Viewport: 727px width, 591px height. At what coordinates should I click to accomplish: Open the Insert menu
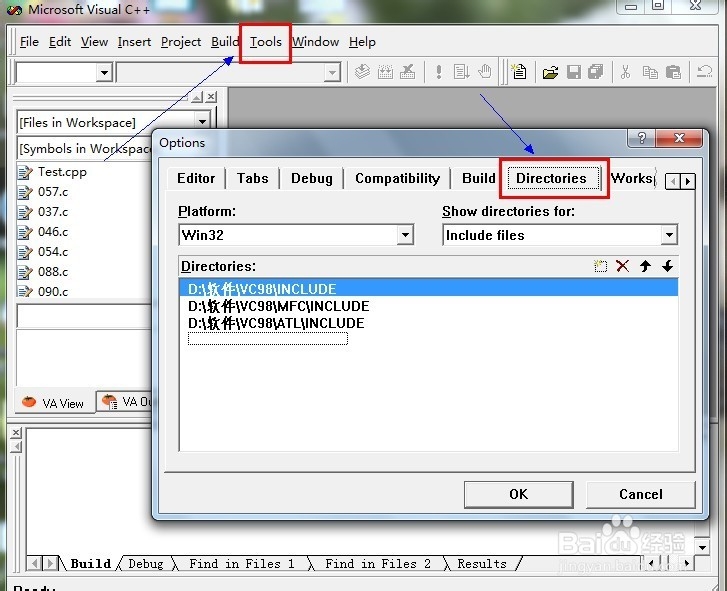pyautogui.click(x=134, y=42)
